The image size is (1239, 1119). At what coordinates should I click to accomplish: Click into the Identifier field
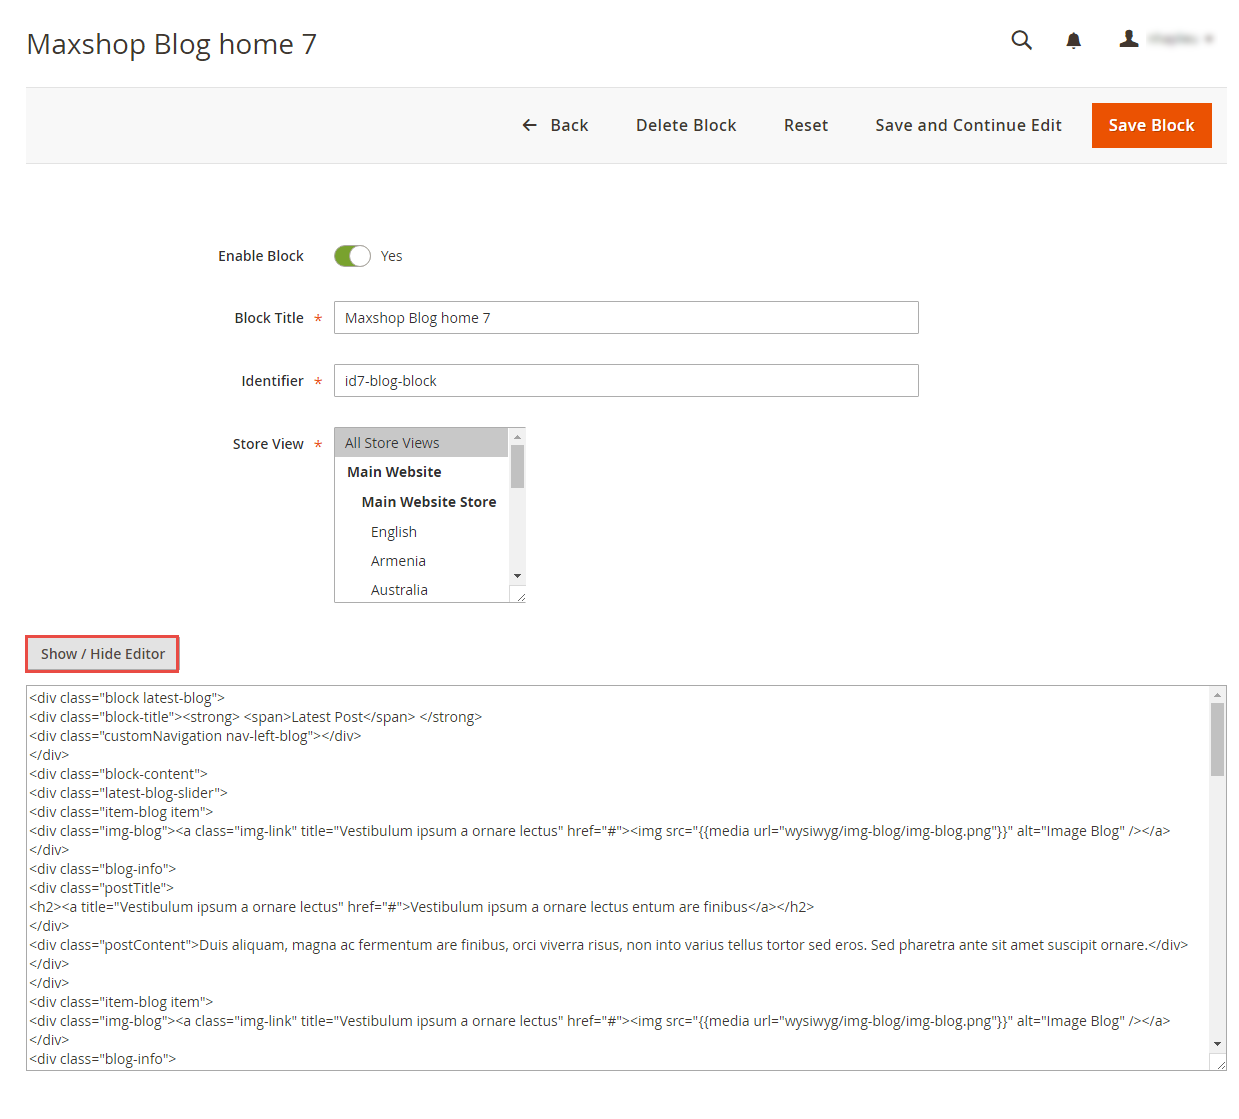(626, 381)
